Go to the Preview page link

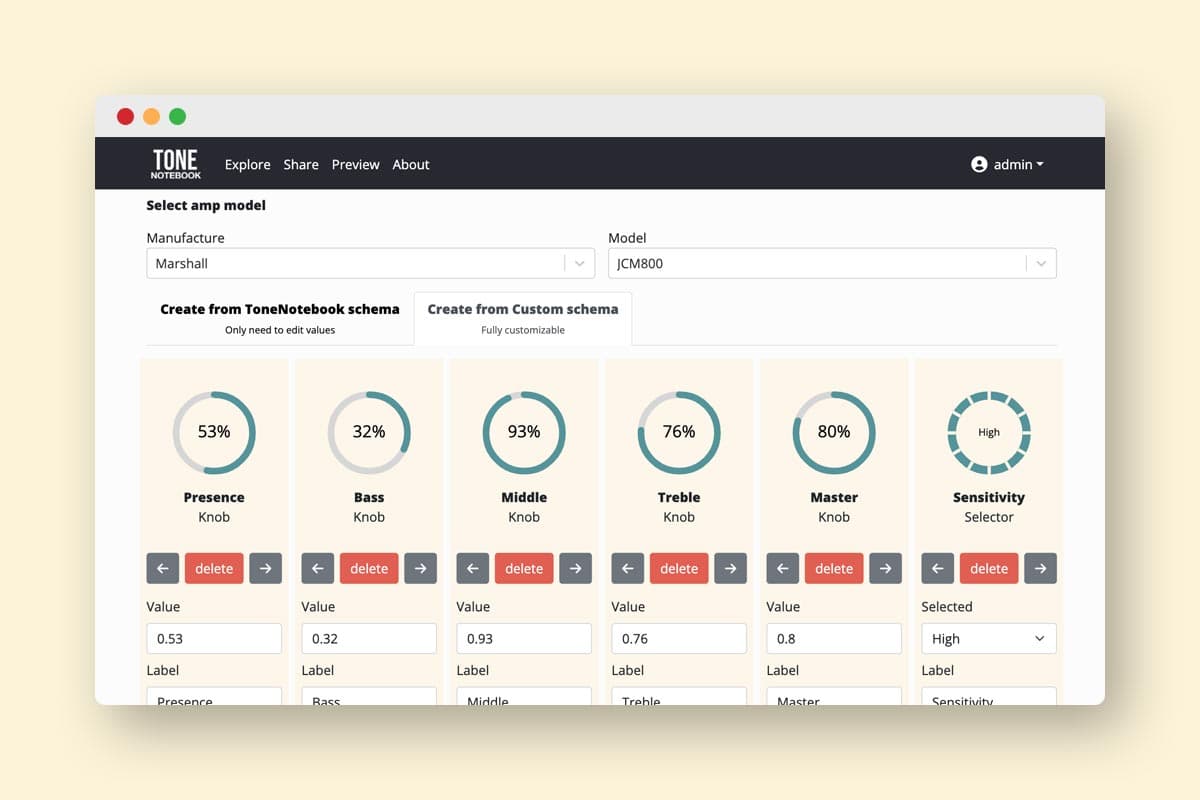355,164
